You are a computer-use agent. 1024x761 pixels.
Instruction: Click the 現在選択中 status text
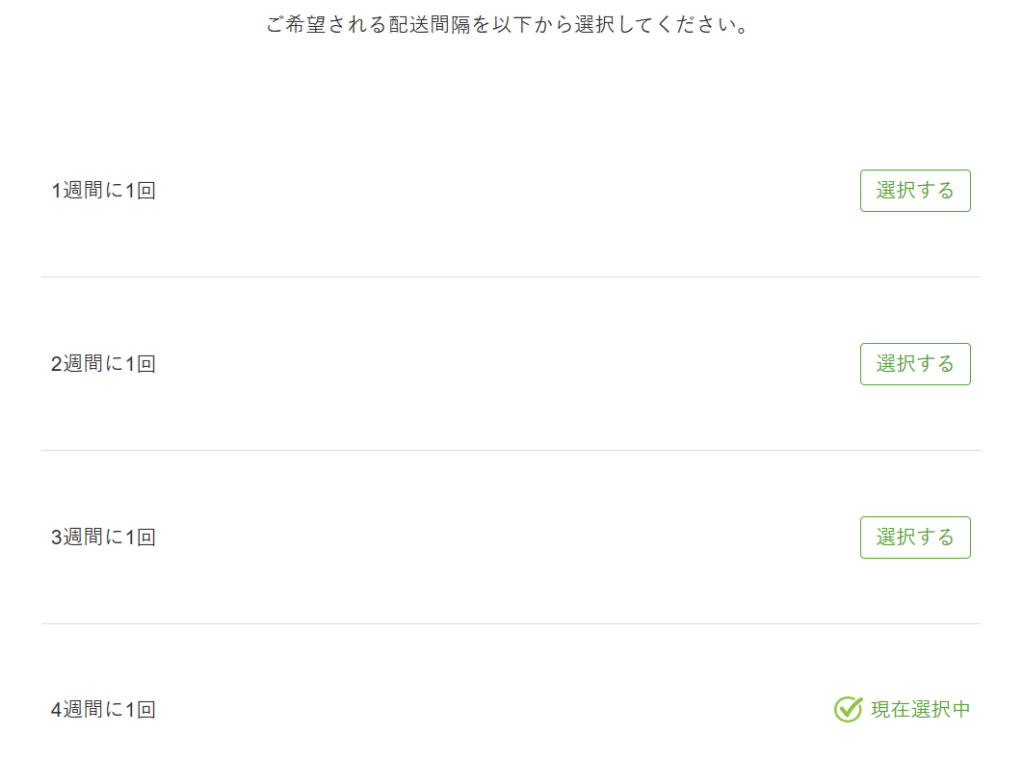(920, 710)
